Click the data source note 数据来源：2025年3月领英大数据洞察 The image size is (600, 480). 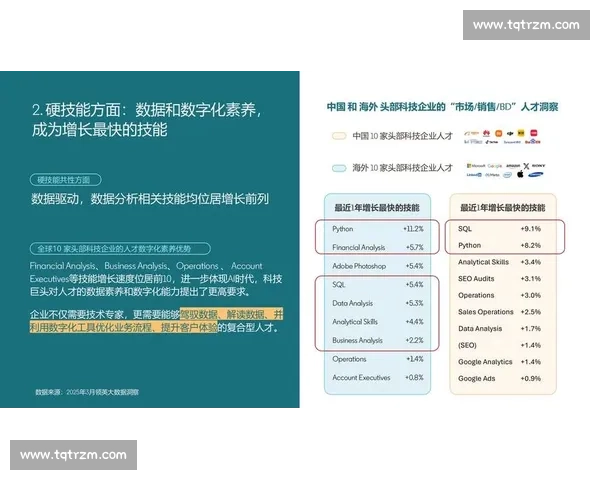[87, 392]
